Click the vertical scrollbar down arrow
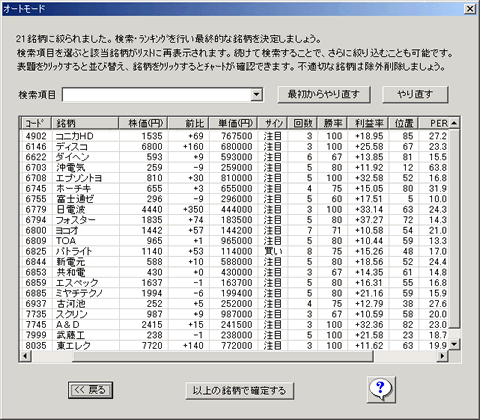 454,344
